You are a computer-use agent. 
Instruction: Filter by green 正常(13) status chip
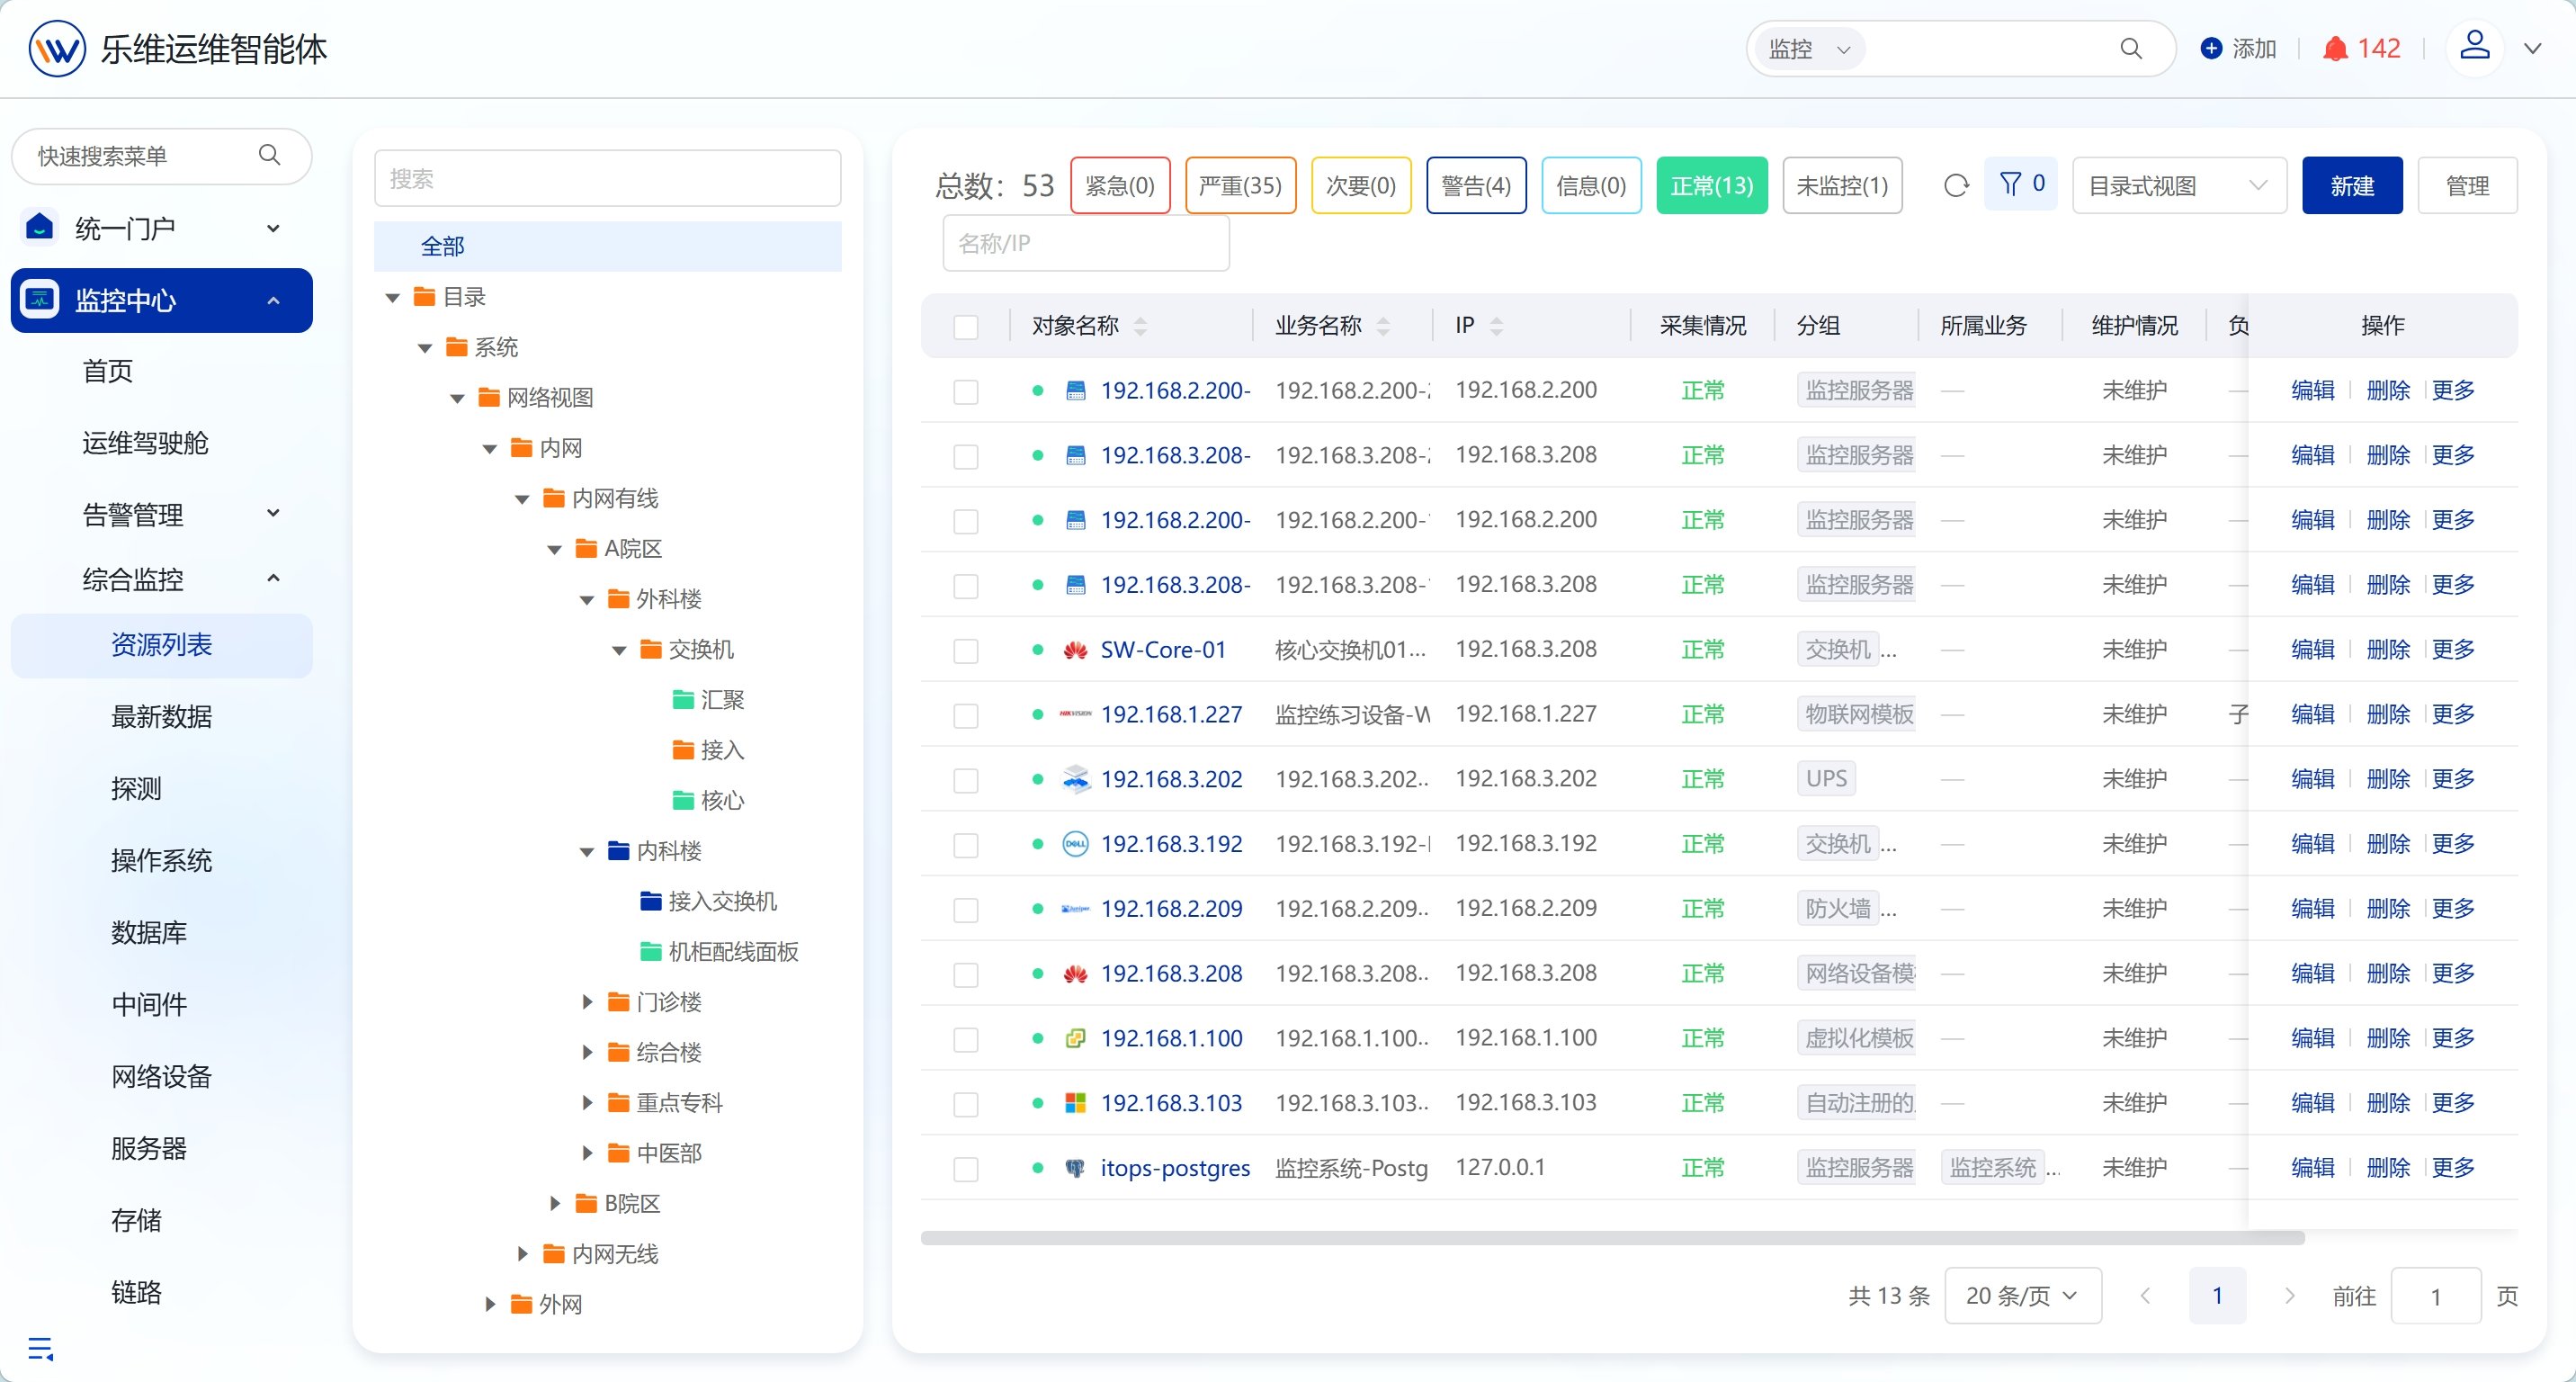tap(1712, 186)
